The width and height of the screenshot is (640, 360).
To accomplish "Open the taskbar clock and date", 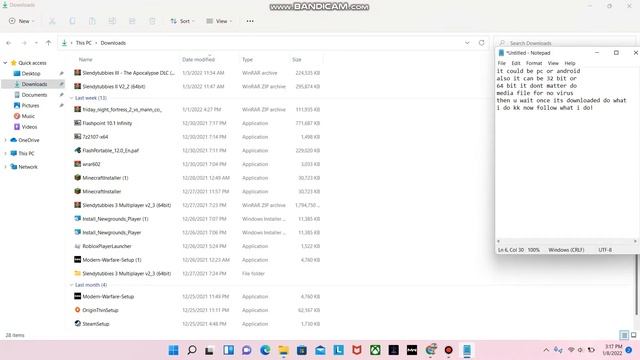I will click(613, 350).
